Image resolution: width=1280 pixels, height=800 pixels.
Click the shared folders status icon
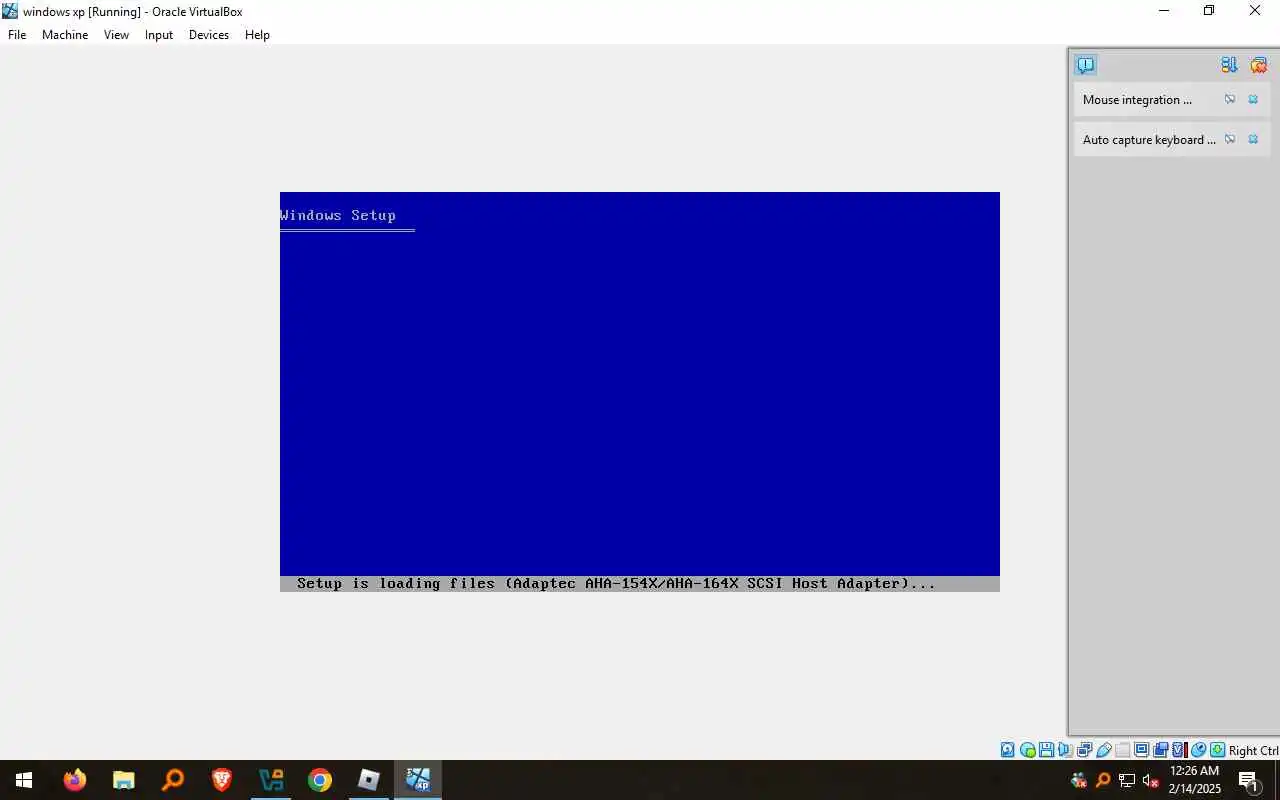(1123, 750)
